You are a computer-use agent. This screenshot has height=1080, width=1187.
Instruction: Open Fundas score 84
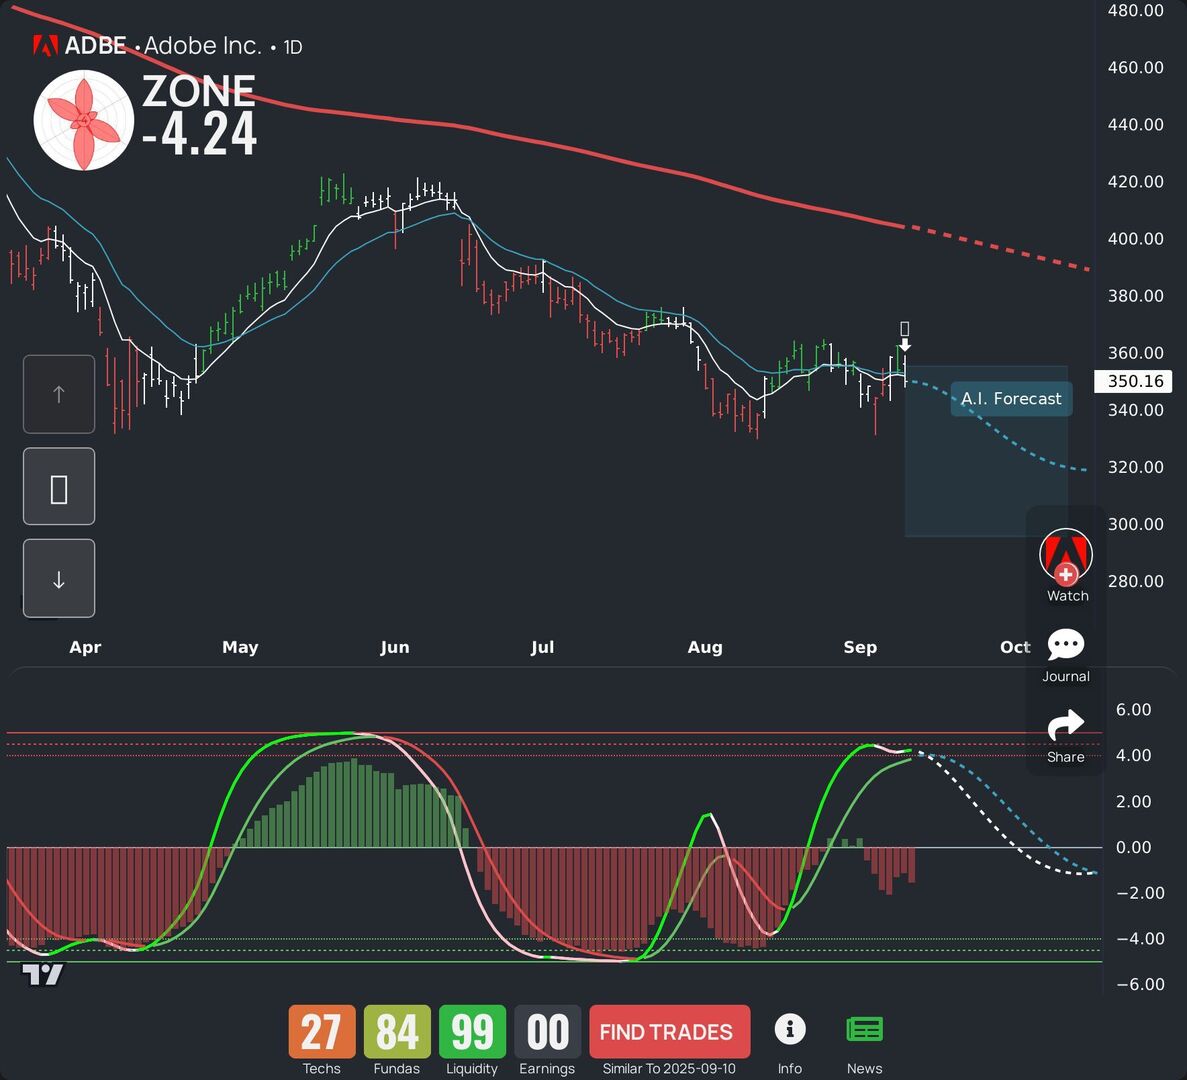tap(397, 1032)
